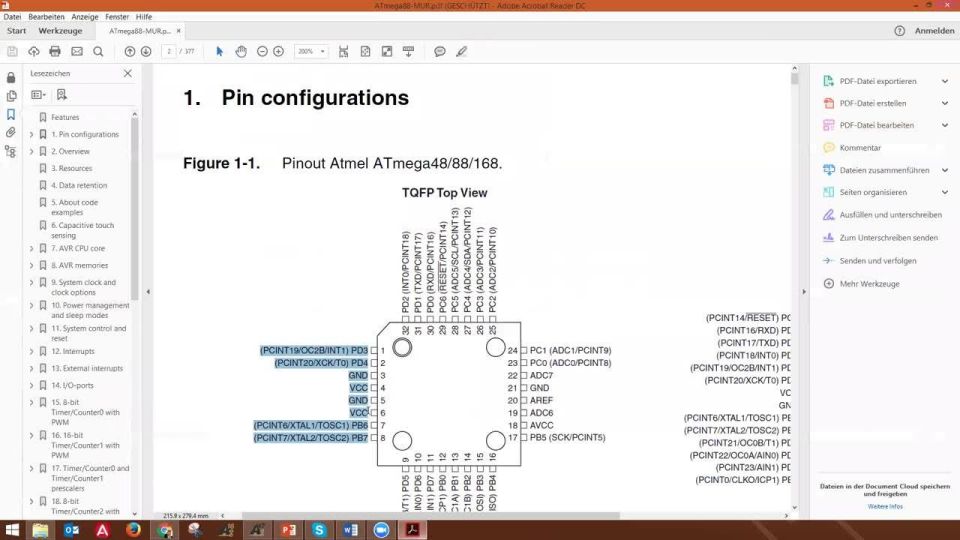This screenshot has height=540, width=960.
Task: Click the print icon in toolbar
Action: [55, 51]
